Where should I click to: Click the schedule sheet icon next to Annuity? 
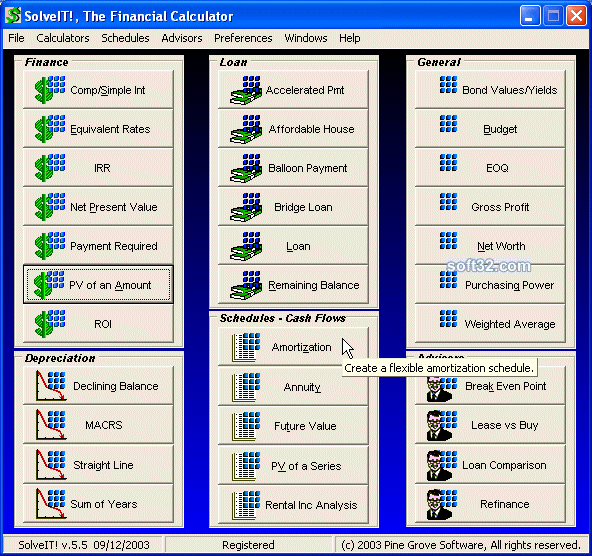click(246, 387)
